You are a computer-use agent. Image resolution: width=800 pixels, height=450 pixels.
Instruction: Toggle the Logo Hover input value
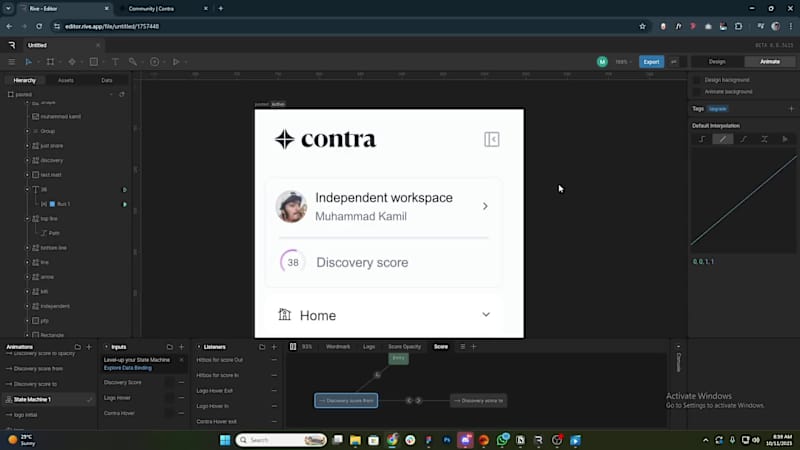[x=169, y=397]
